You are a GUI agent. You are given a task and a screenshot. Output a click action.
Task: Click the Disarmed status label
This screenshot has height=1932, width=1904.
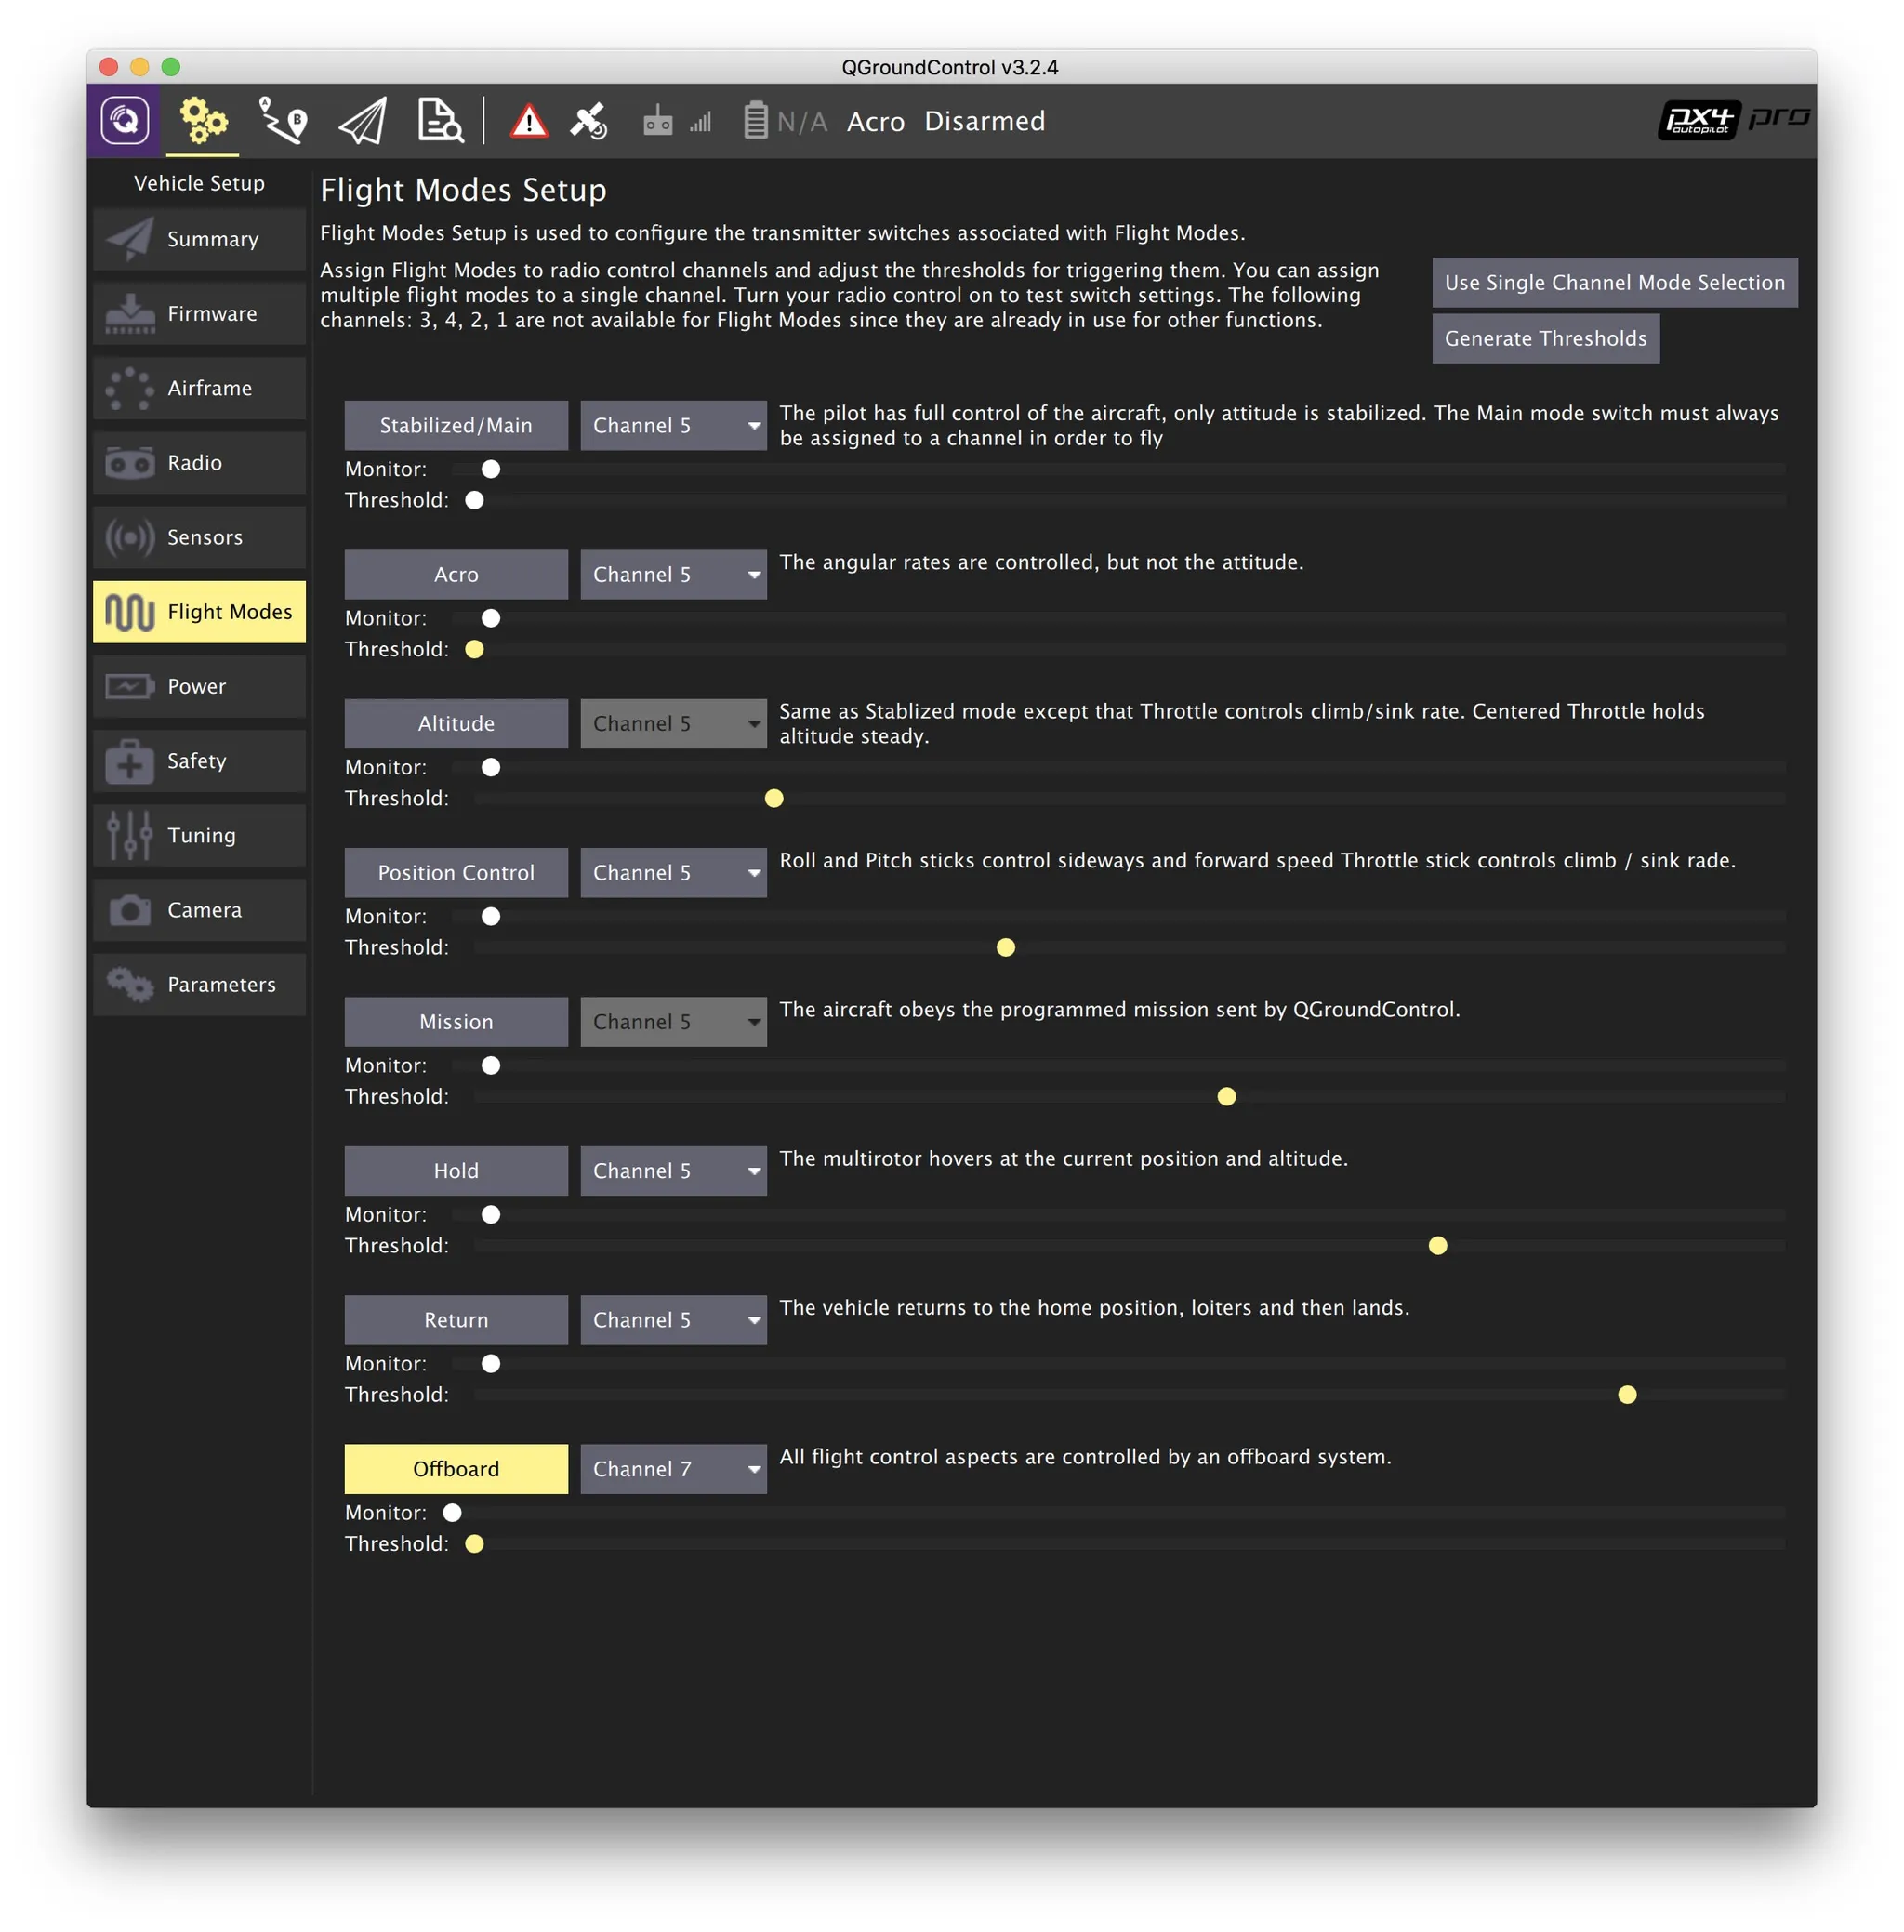point(984,122)
